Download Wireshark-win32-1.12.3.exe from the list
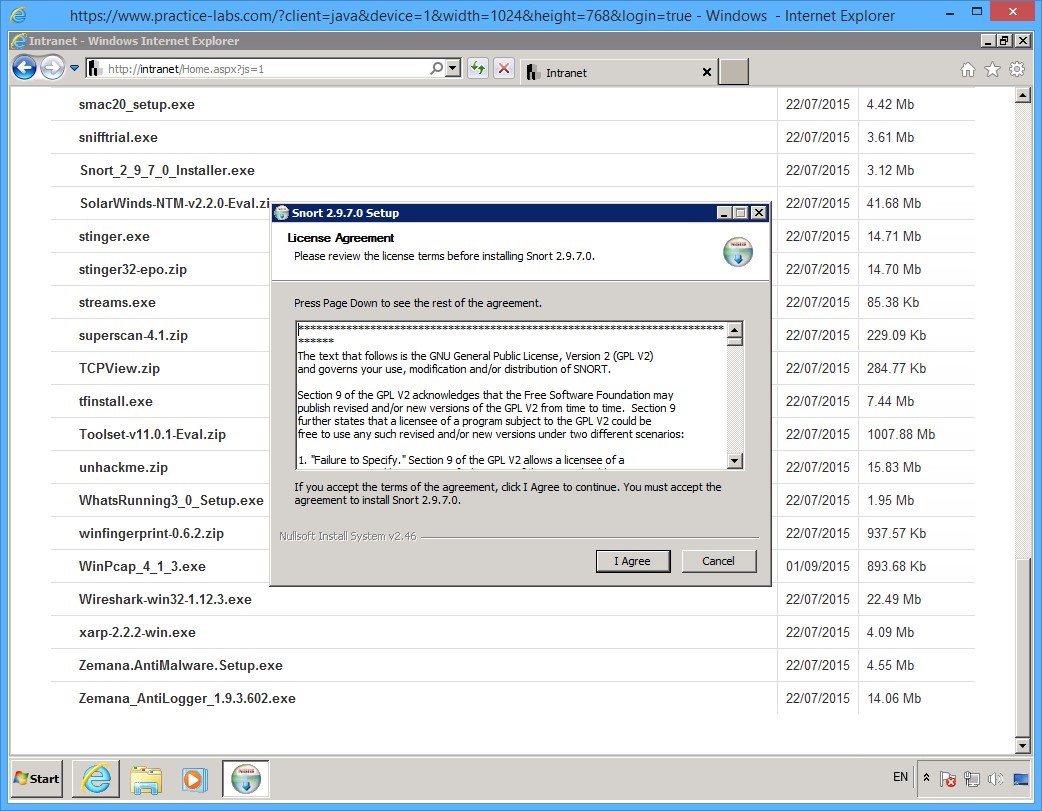 click(x=164, y=599)
